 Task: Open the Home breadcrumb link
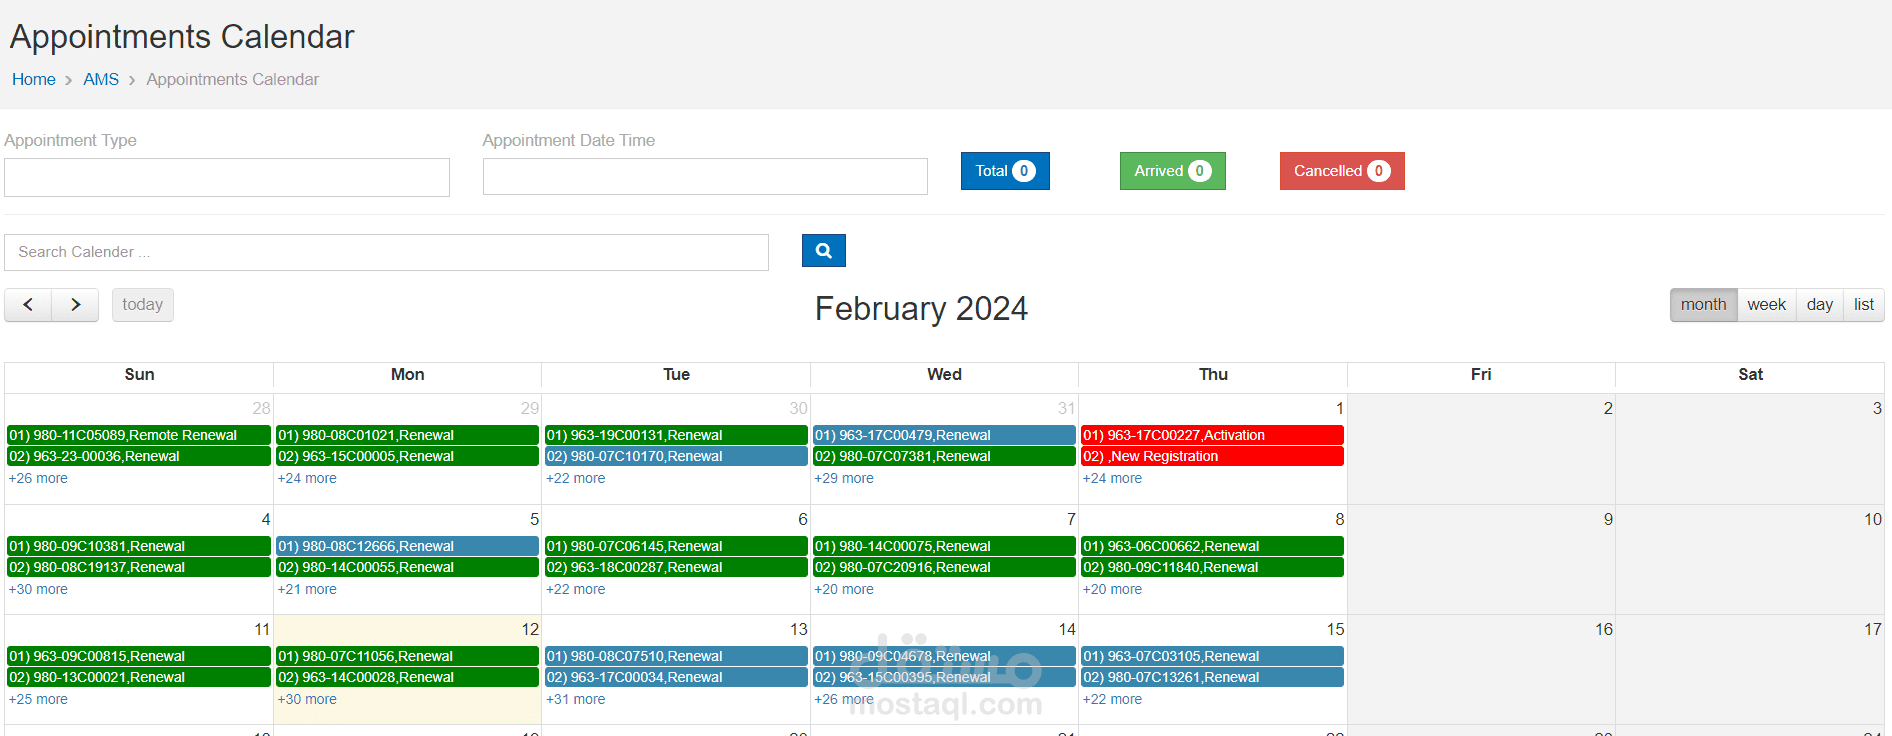34,79
